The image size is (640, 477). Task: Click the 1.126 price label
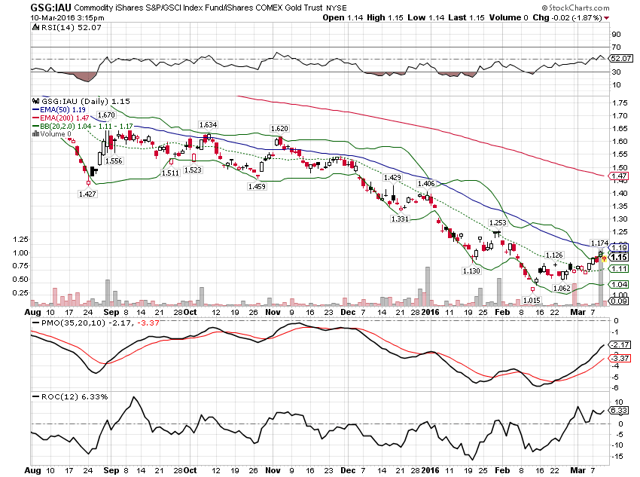click(554, 255)
